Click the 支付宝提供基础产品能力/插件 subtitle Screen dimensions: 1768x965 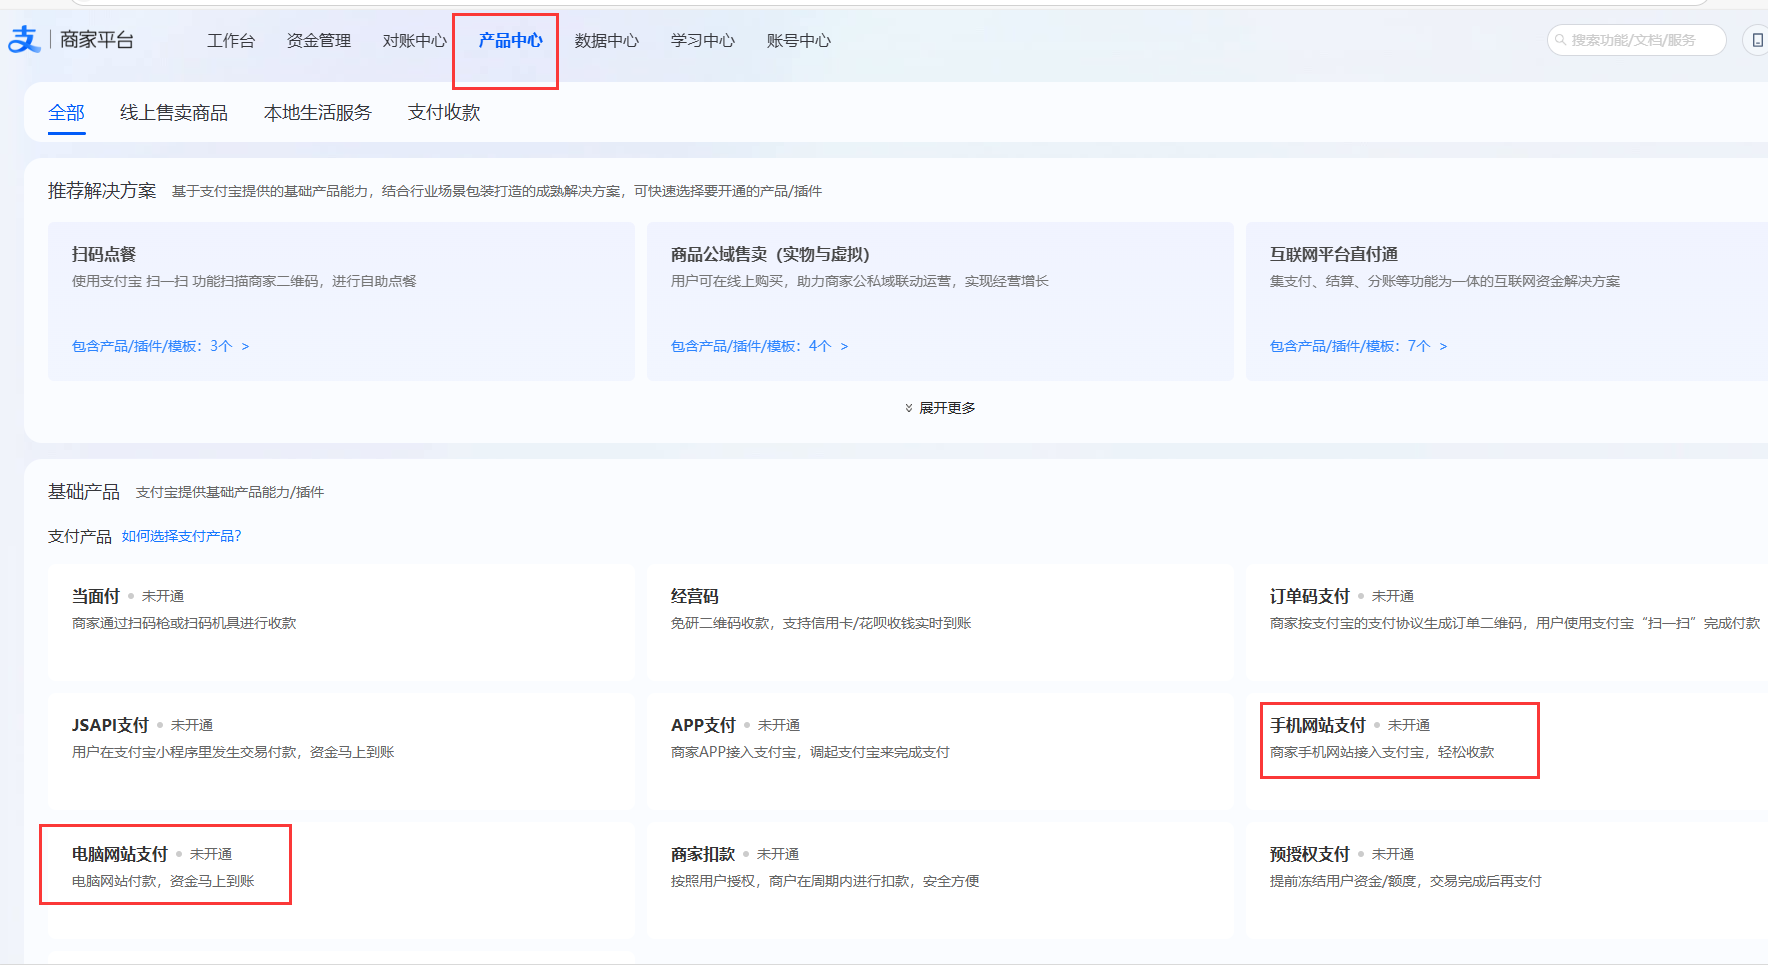point(230,492)
